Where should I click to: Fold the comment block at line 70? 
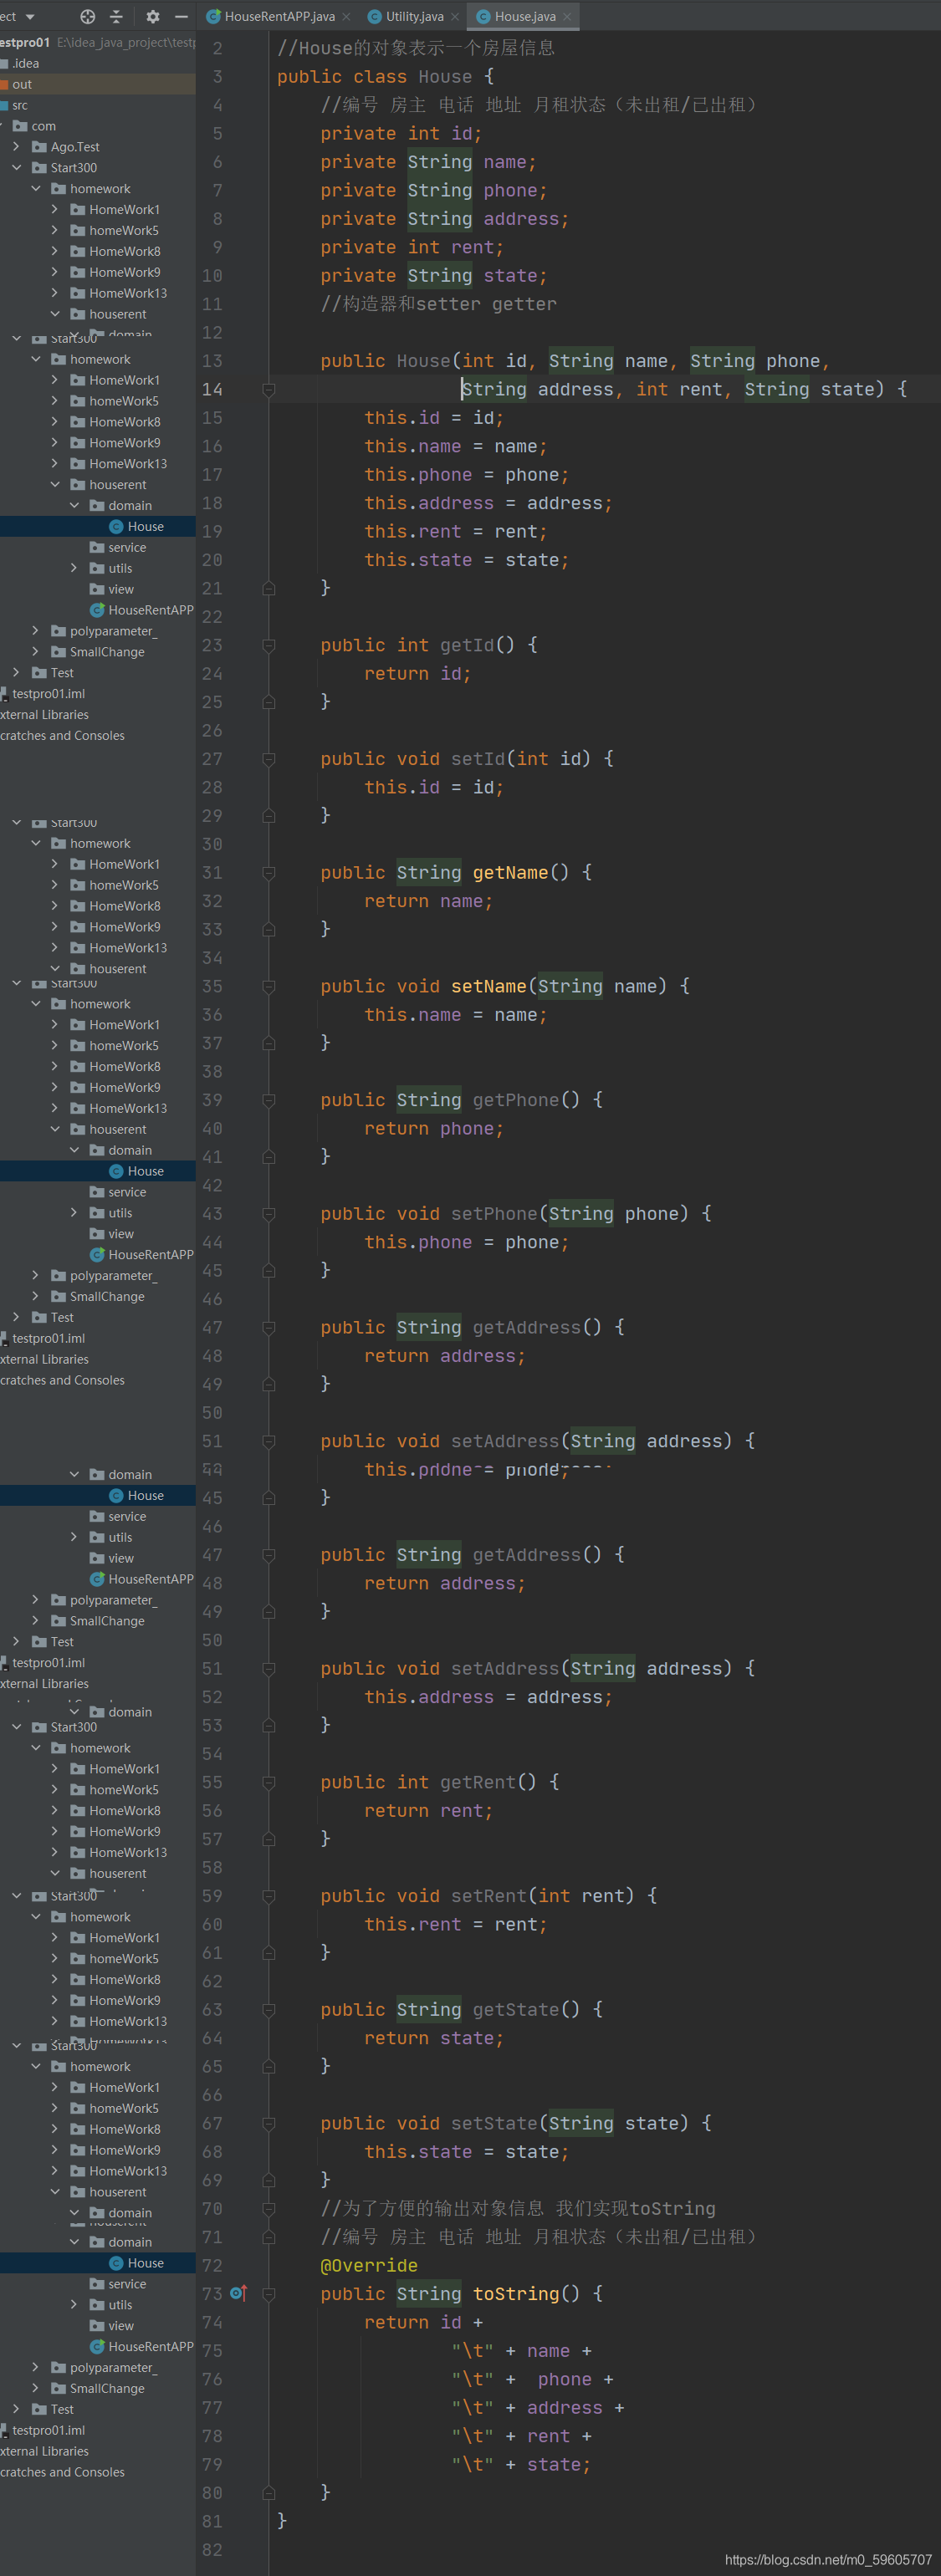(x=268, y=2209)
